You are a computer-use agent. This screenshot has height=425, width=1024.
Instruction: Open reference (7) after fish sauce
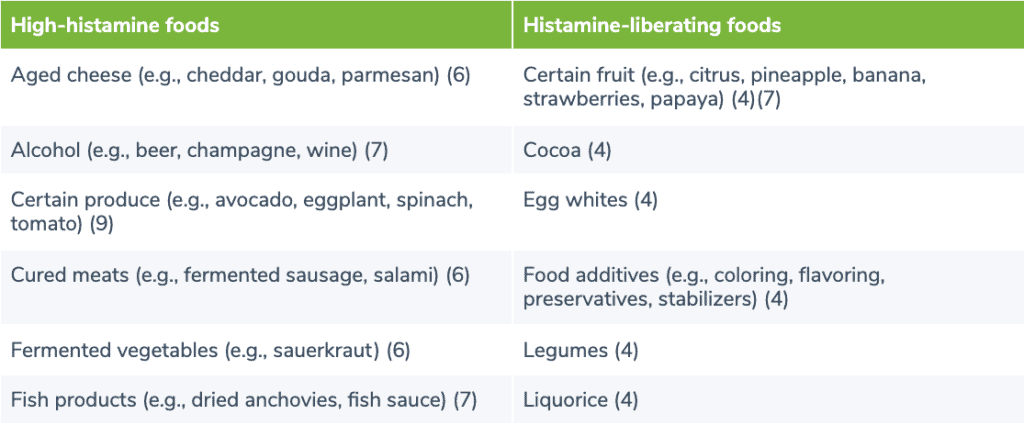[464, 400]
